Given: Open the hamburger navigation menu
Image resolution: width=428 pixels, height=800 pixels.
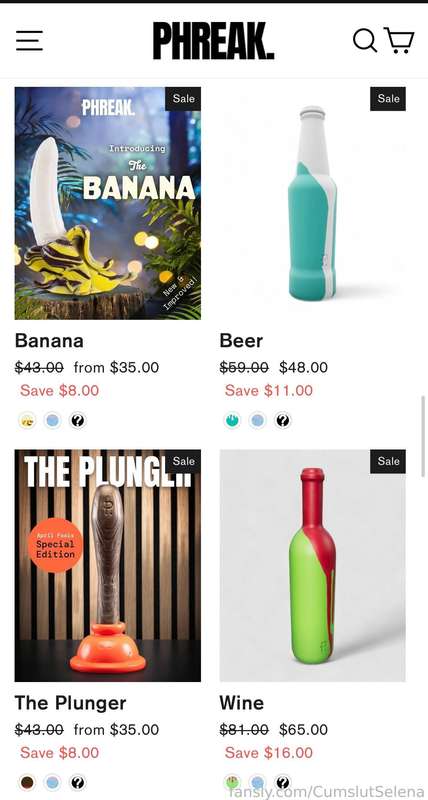Looking at the screenshot, I should pyautogui.click(x=29, y=40).
